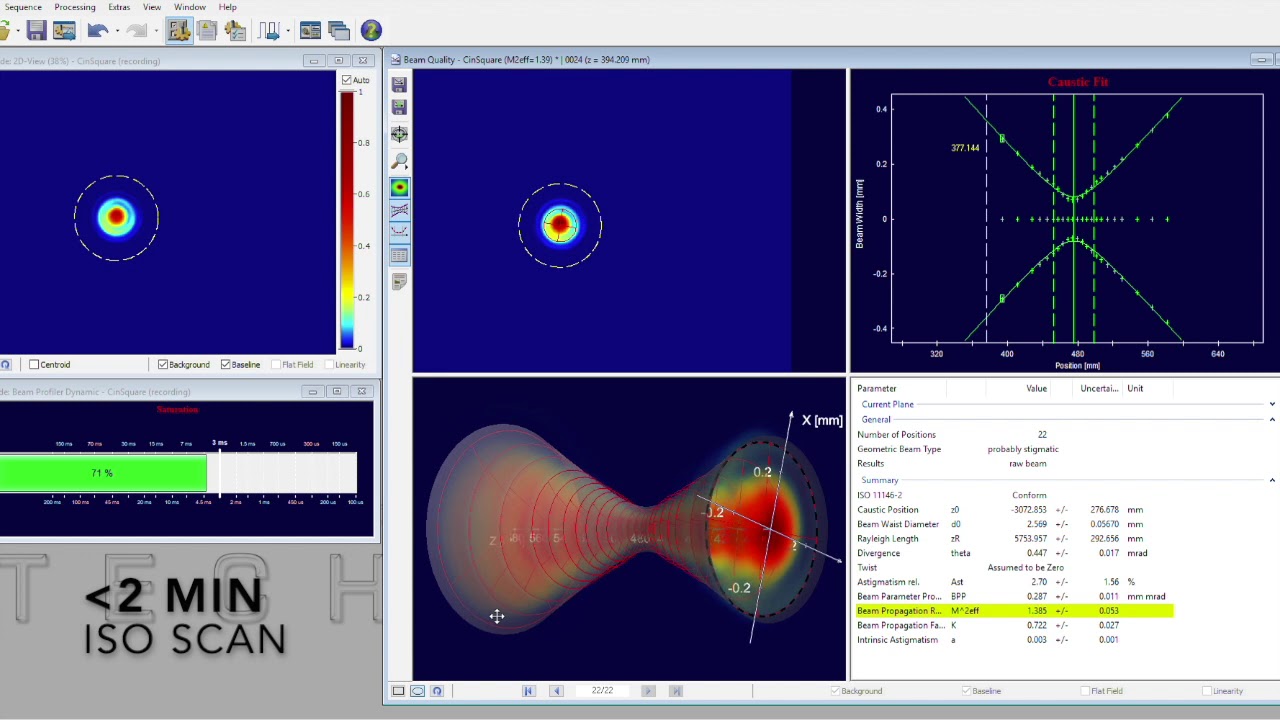This screenshot has width=1280, height=720.
Task: Toggle Baseline checkbox in the 2D-View window
Action: pyautogui.click(x=225, y=365)
